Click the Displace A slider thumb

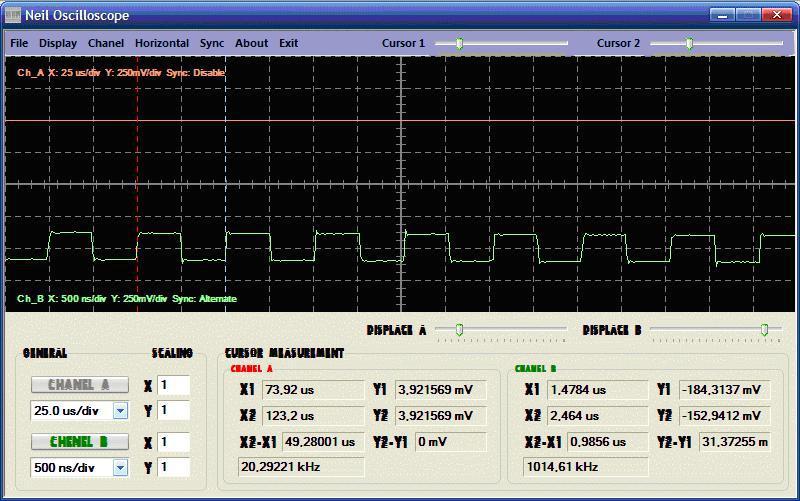pyautogui.click(x=459, y=330)
